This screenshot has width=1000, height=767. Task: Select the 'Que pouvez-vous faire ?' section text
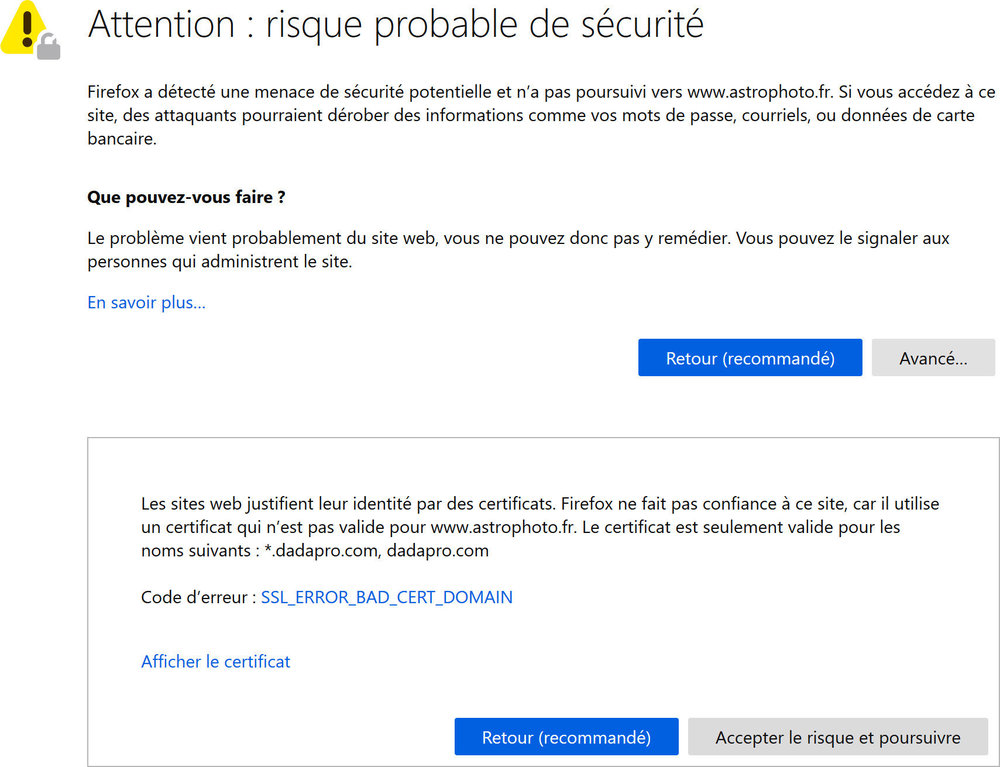coord(186,197)
